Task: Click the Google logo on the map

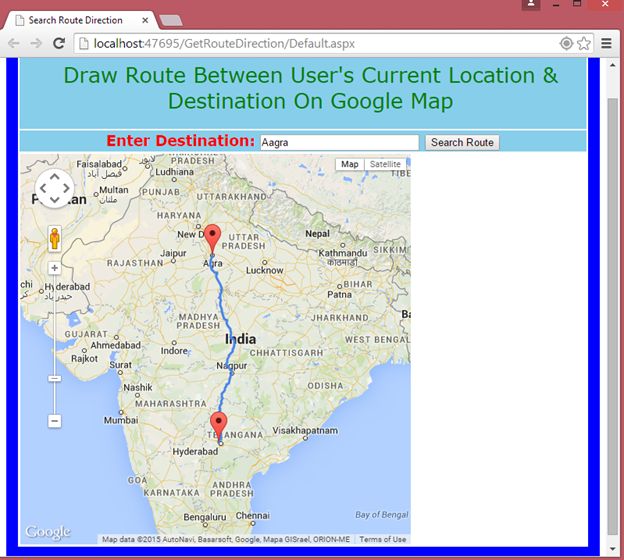Action: click(x=48, y=532)
